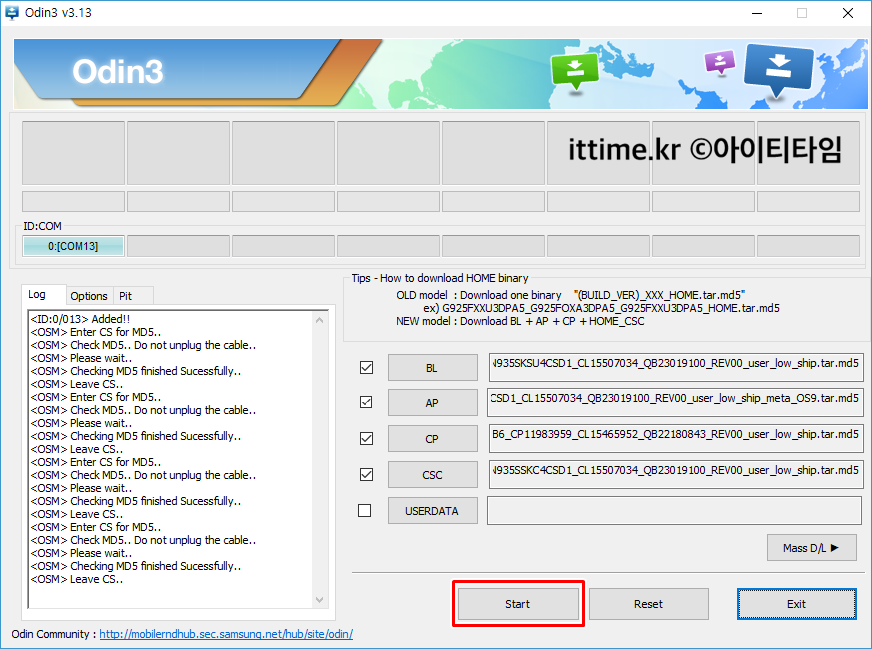The height and width of the screenshot is (649, 872).
Task: Click the "NEW model : Download BL + AP" tip
Action: (x=520, y=321)
